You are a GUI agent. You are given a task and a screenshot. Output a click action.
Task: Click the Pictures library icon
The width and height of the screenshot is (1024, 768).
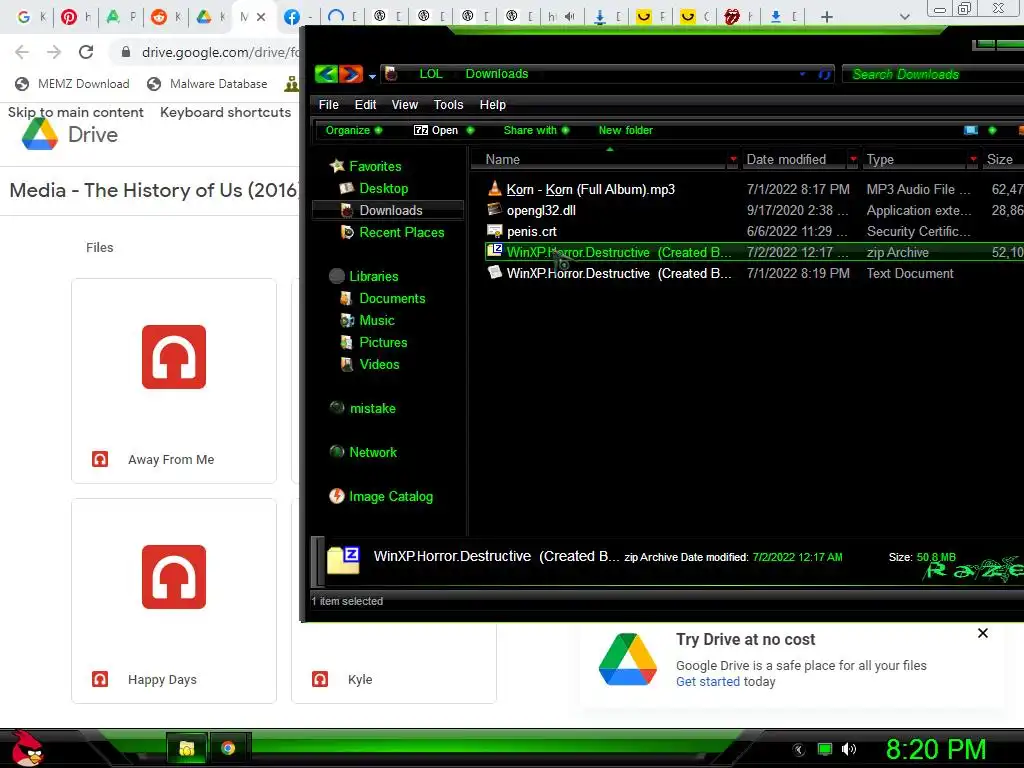(347, 342)
